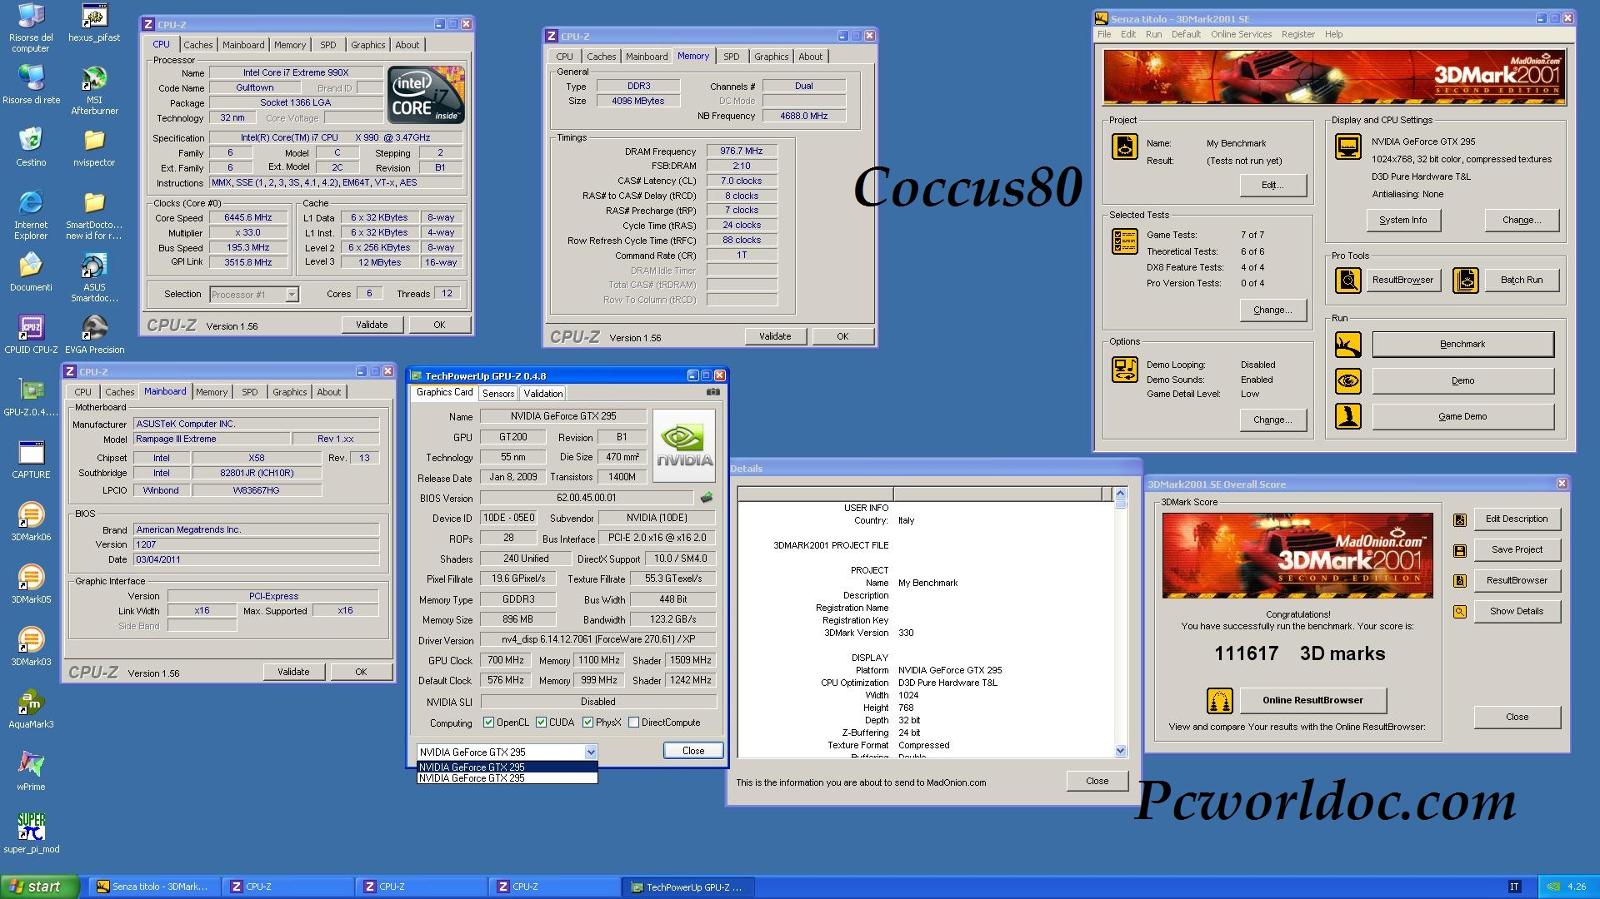The image size is (1600, 899).
Task: Open the Run menu in 3DMark2001
Action: 1153,34
